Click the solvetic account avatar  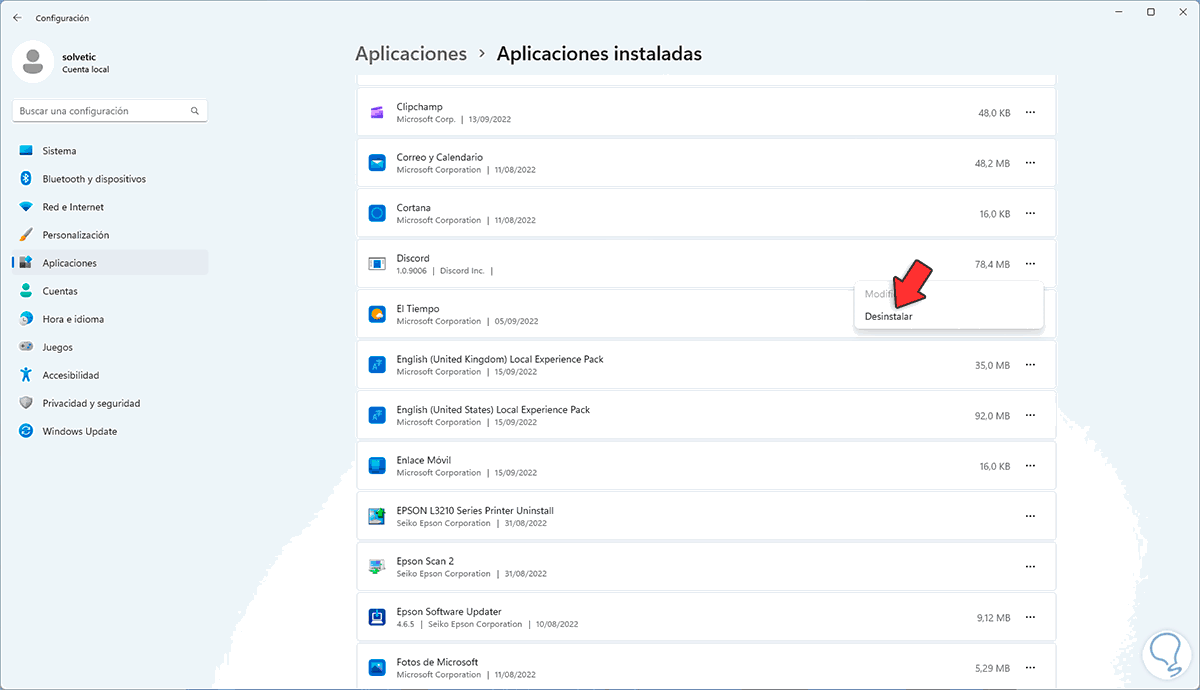point(33,62)
